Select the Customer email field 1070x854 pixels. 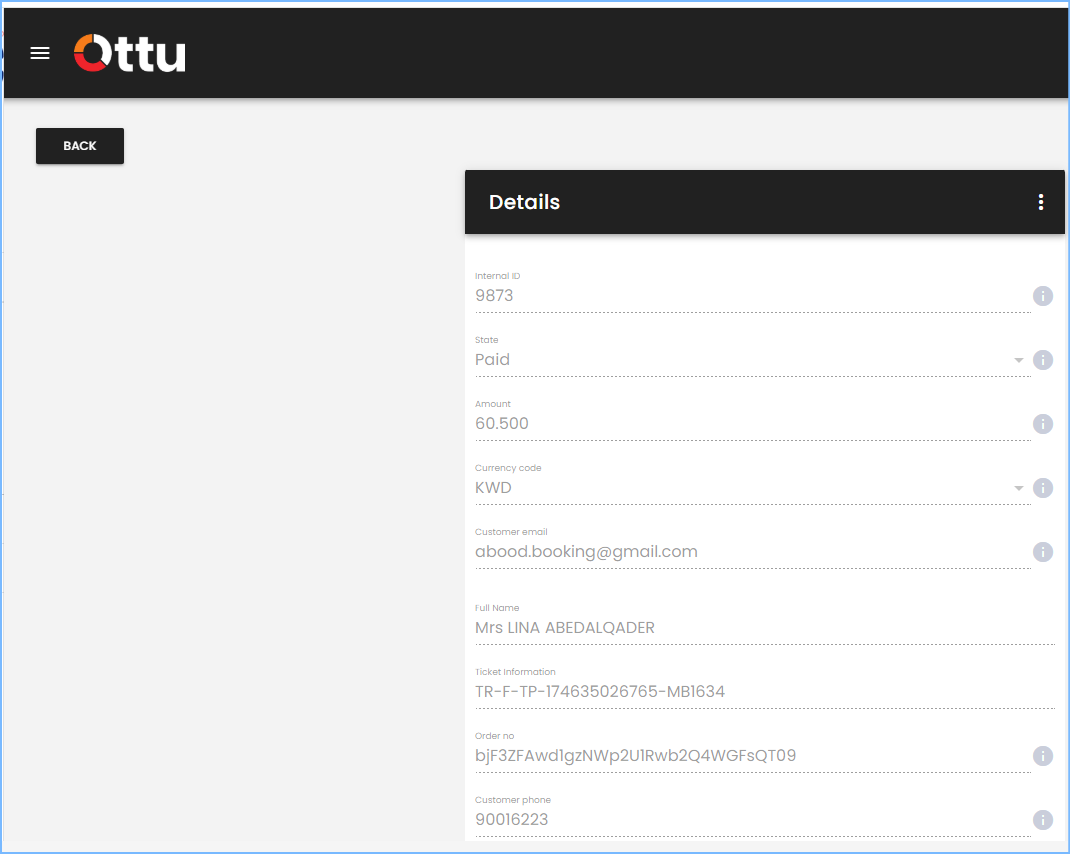tap(753, 552)
